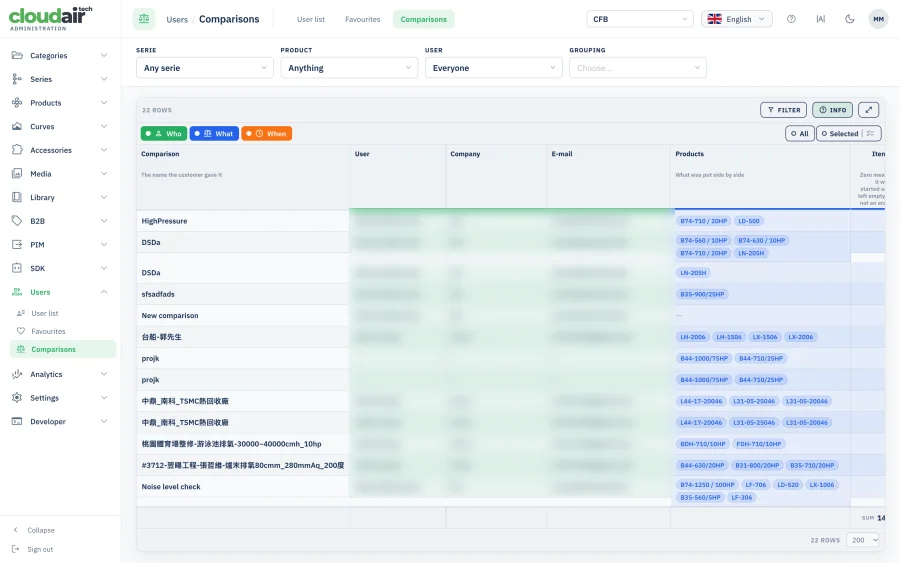Collapse the Users sidebar section chevron
This screenshot has height=563, width=900.
[104, 292]
